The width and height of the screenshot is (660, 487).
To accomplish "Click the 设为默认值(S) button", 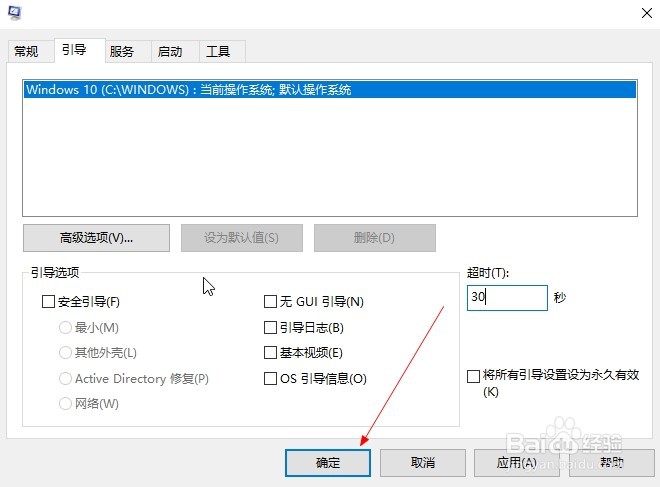I will click(242, 238).
